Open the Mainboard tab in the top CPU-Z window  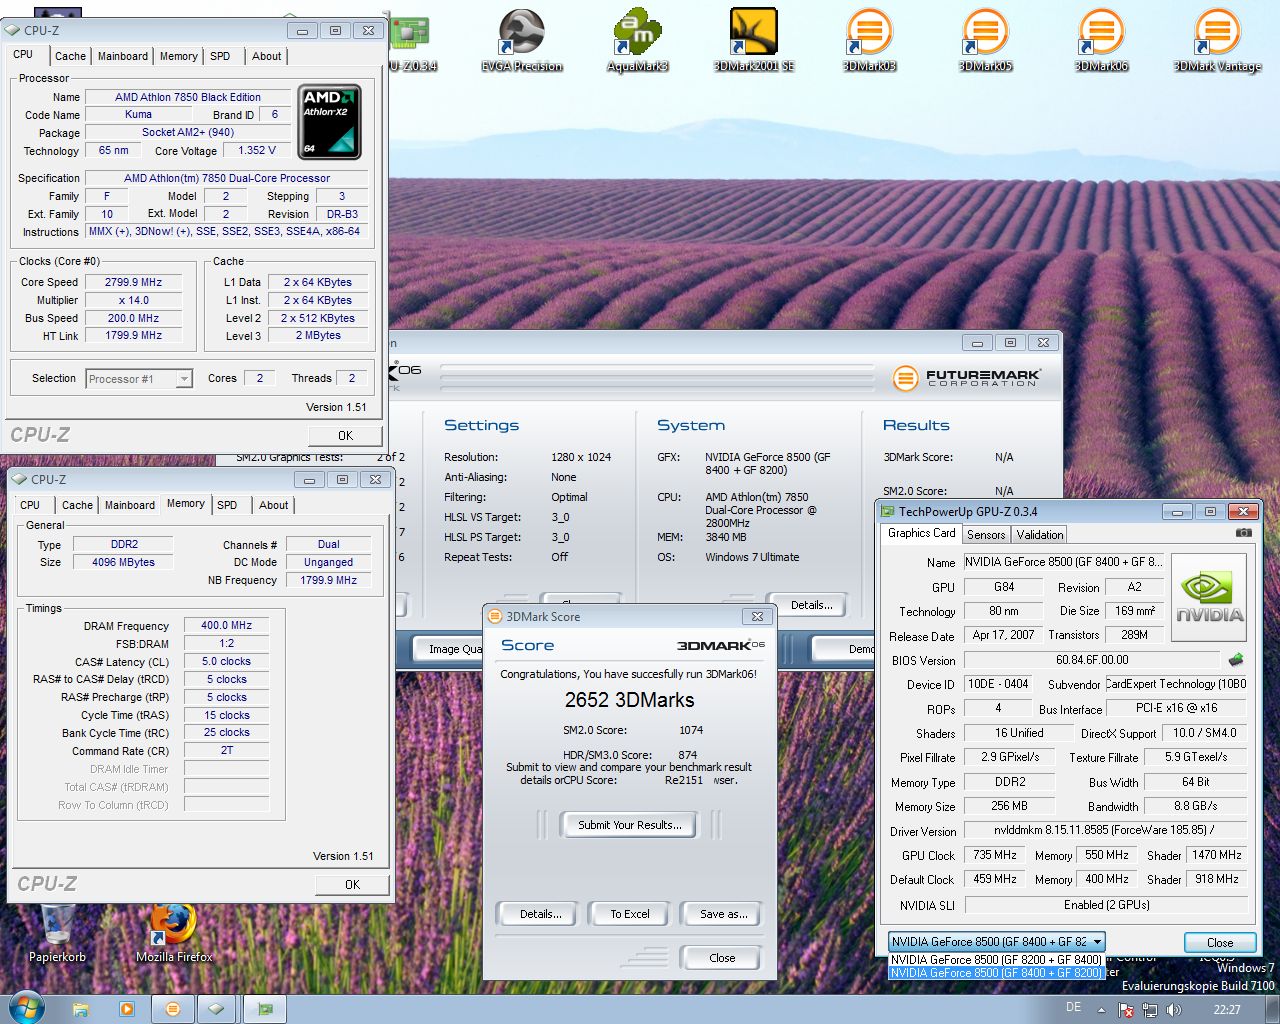click(x=123, y=56)
